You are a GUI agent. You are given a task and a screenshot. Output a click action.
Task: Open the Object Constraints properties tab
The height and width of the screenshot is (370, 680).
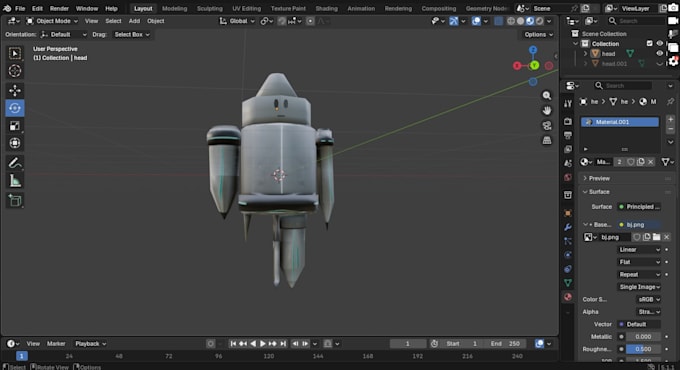[x=568, y=269]
